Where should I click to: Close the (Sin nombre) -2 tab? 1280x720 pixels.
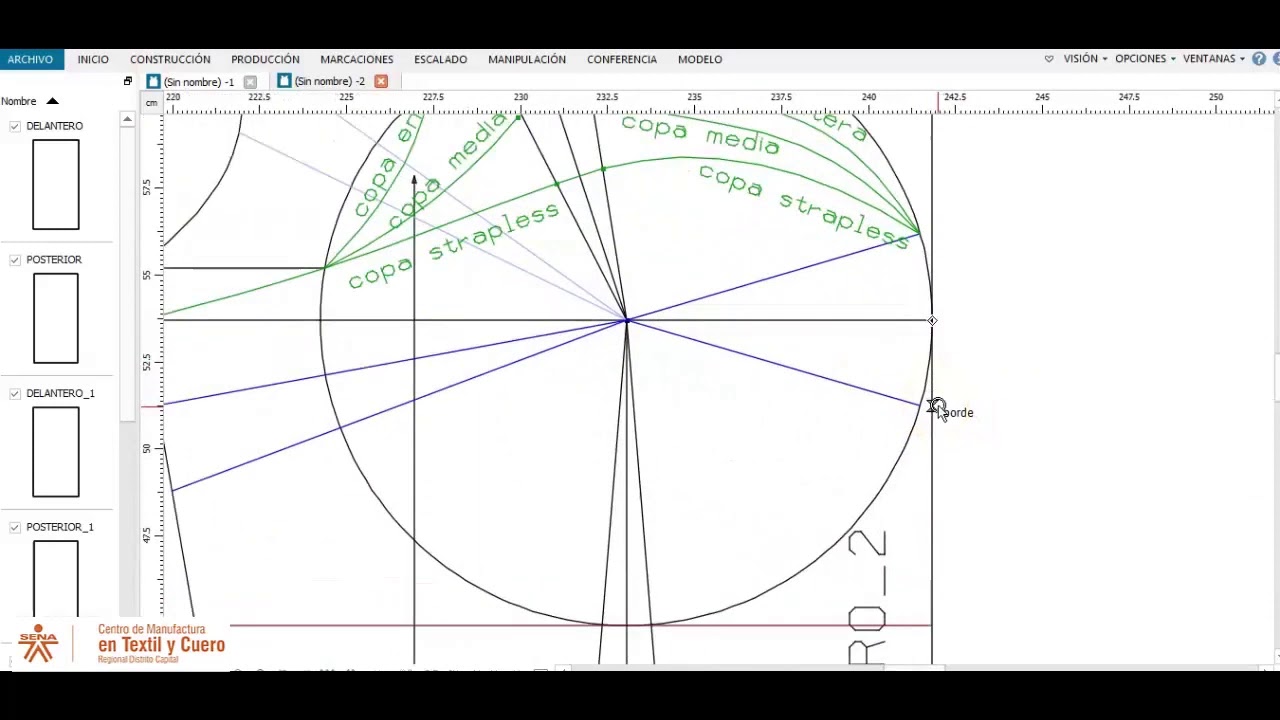coord(381,81)
